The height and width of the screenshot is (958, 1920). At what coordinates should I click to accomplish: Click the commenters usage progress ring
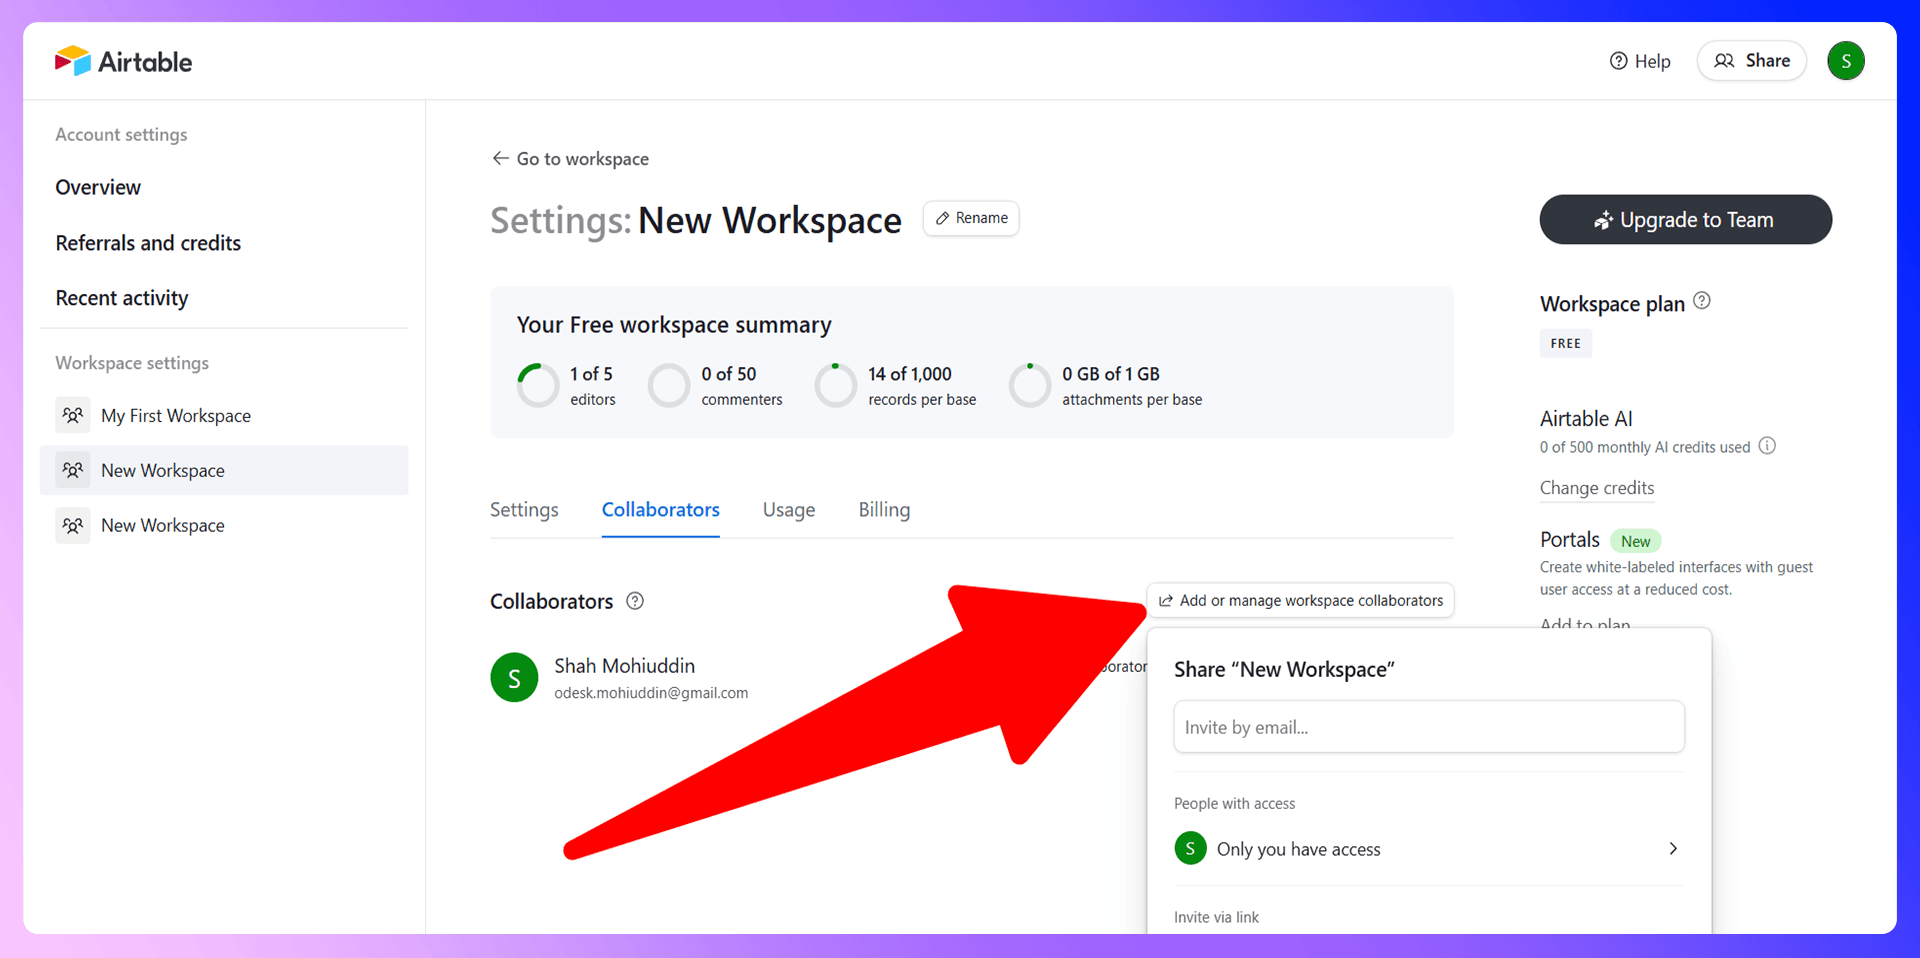click(x=669, y=385)
